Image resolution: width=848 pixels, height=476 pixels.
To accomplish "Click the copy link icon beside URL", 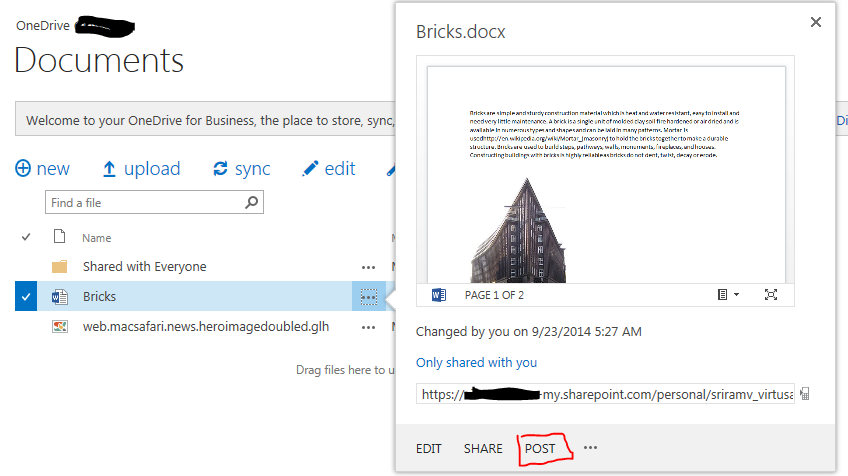I will click(x=805, y=394).
